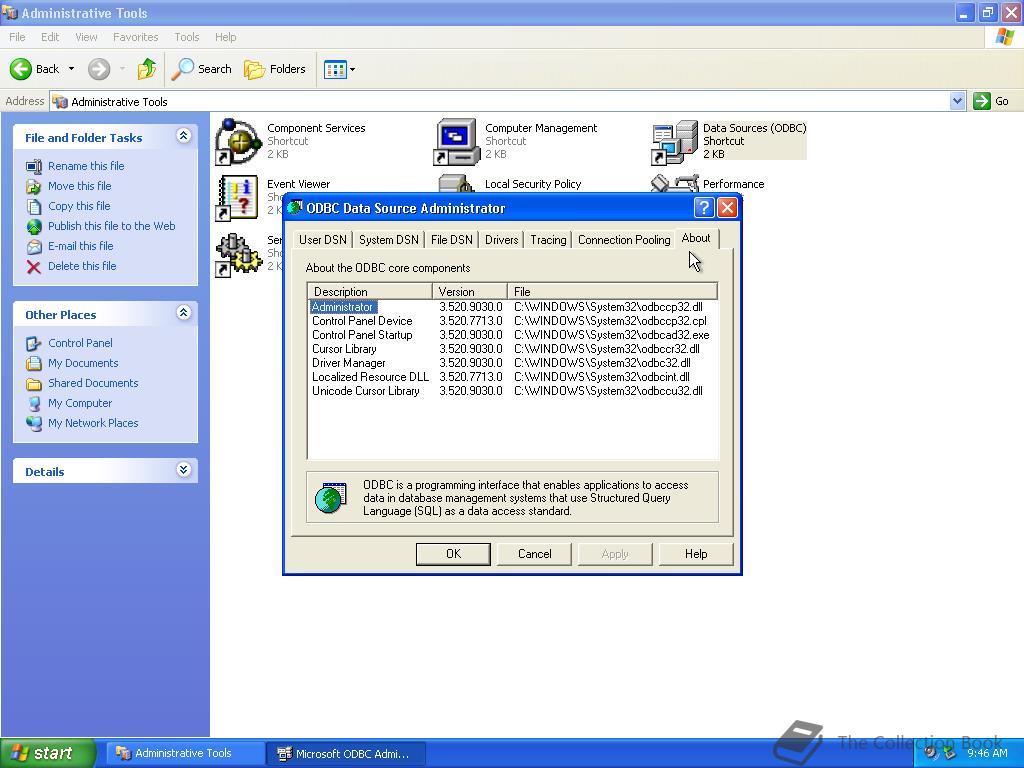Switch to the Connection Pooling tab
This screenshot has width=1024, height=768.
pos(624,240)
